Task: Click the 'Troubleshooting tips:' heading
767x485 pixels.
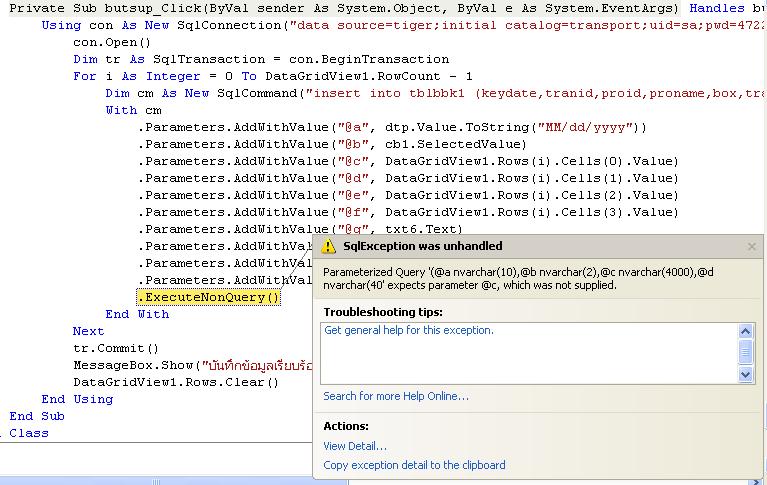Action: coord(383,312)
